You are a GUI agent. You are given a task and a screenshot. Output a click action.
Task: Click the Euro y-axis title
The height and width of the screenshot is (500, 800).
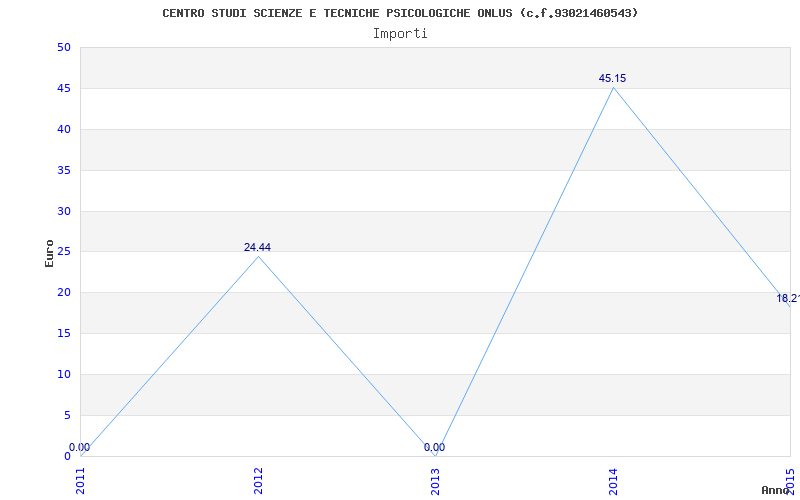tap(49, 253)
